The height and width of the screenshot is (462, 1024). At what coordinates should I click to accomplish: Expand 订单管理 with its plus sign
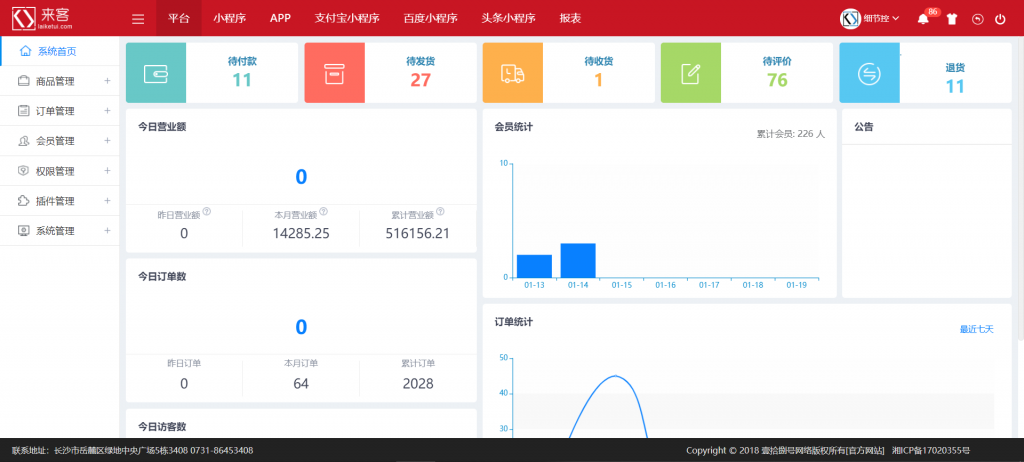click(x=107, y=111)
